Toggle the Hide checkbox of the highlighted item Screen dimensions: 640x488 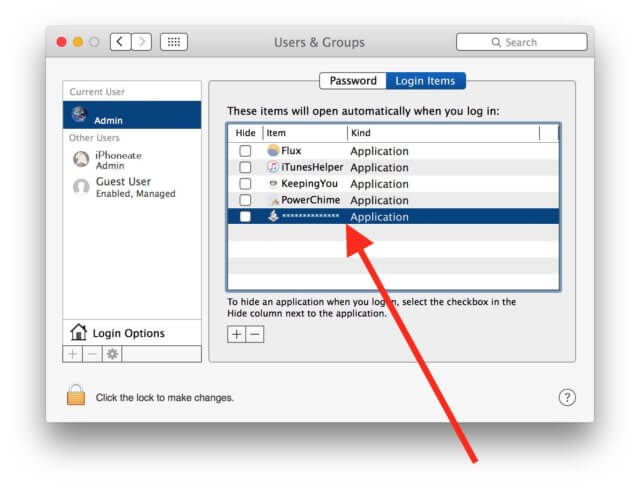[x=245, y=216]
